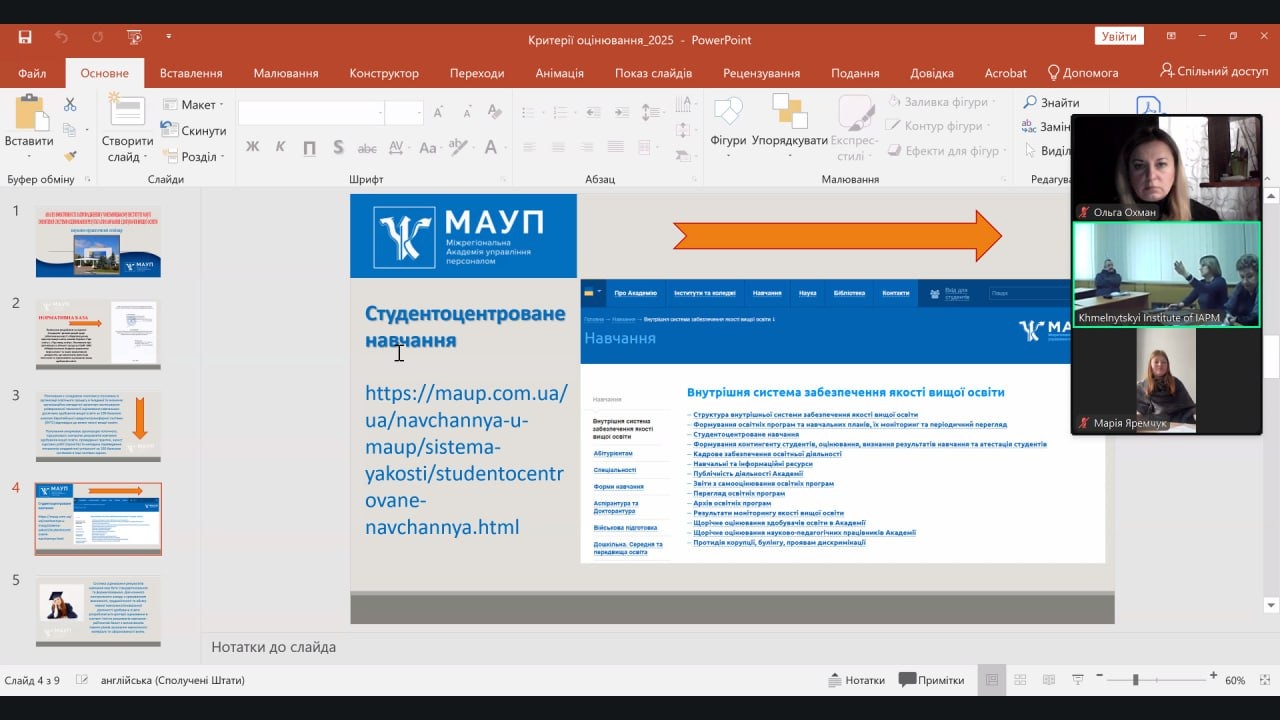Open the Вставлення ribbon tab
Image resolution: width=1280 pixels, height=720 pixels.
(x=191, y=73)
